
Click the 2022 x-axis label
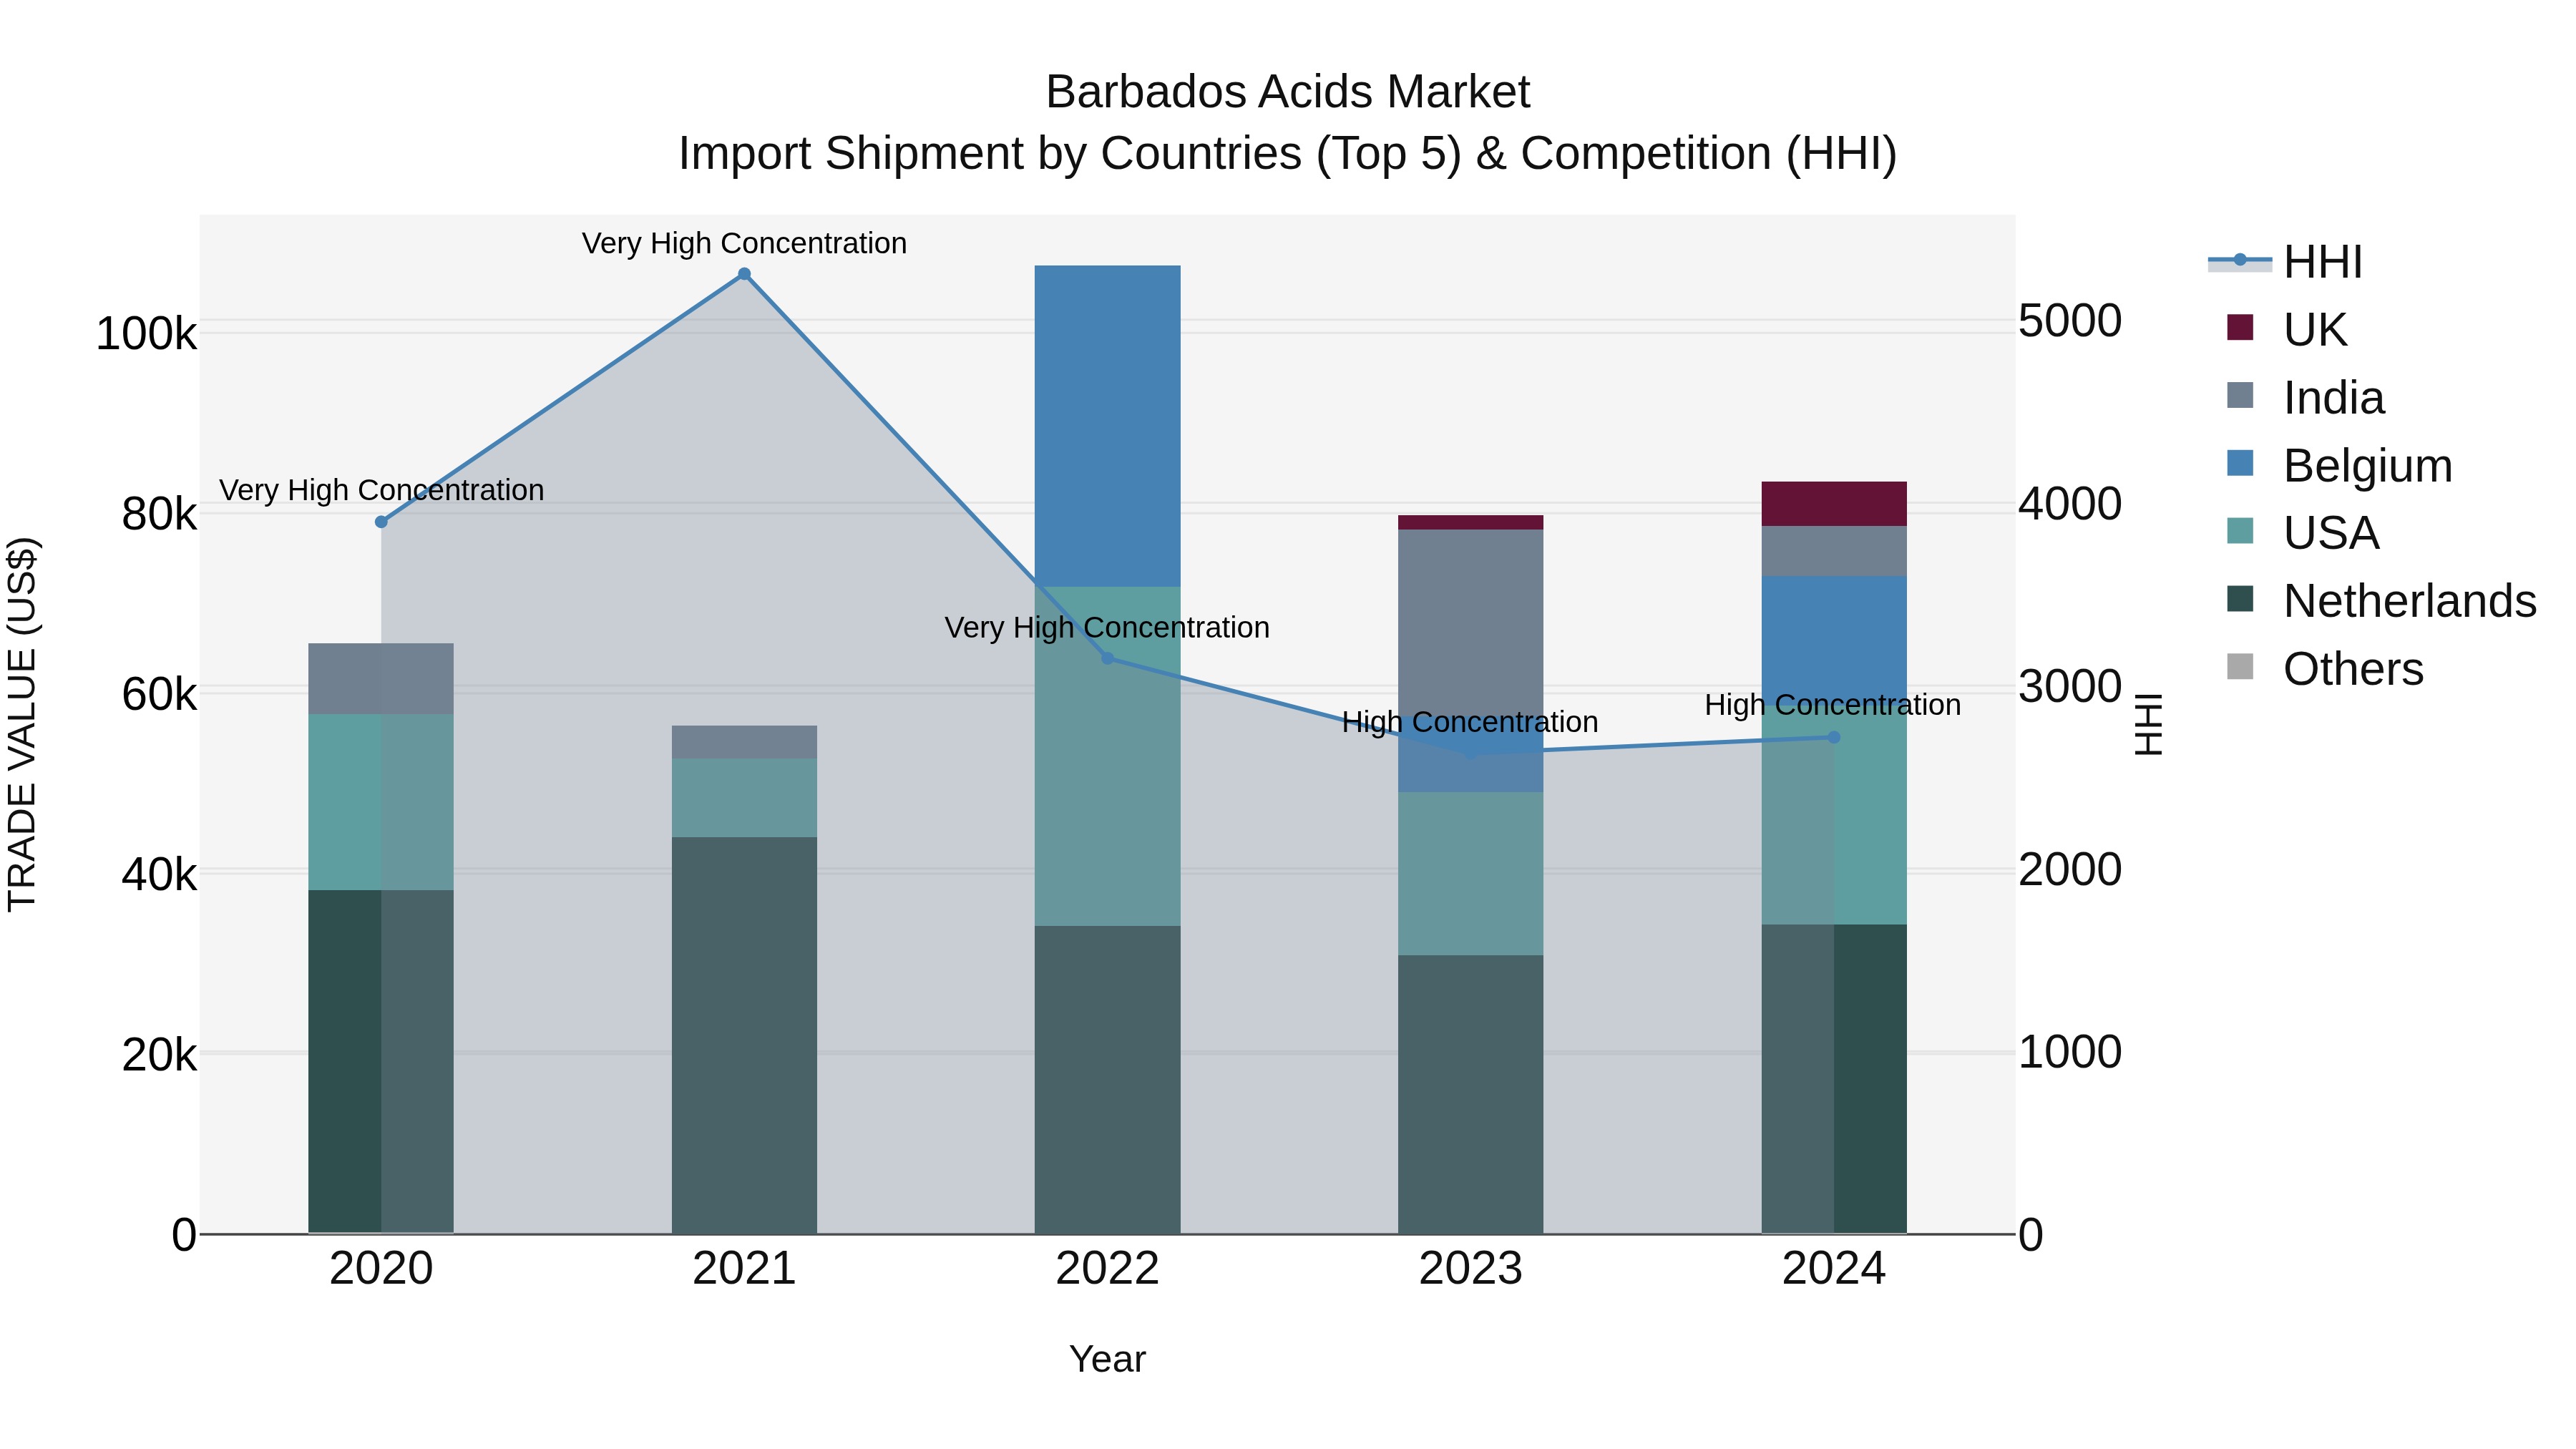tap(1107, 1269)
